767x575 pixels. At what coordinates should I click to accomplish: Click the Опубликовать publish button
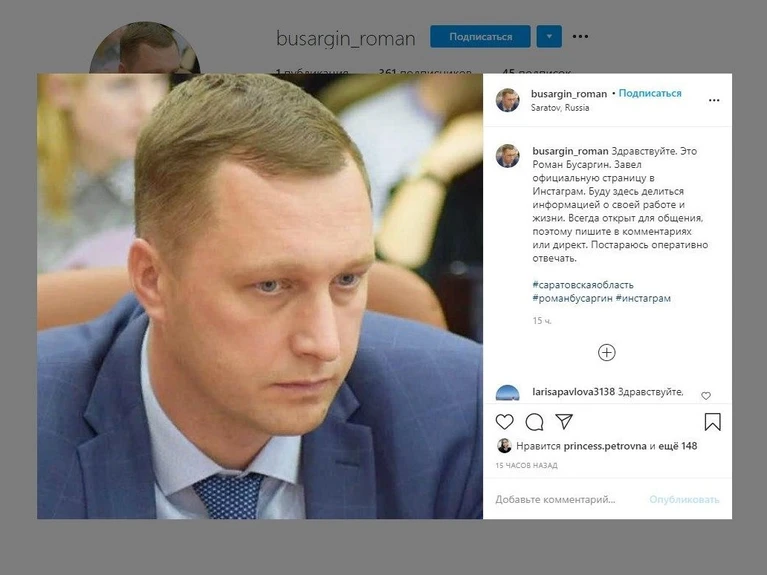coord(684,500)
